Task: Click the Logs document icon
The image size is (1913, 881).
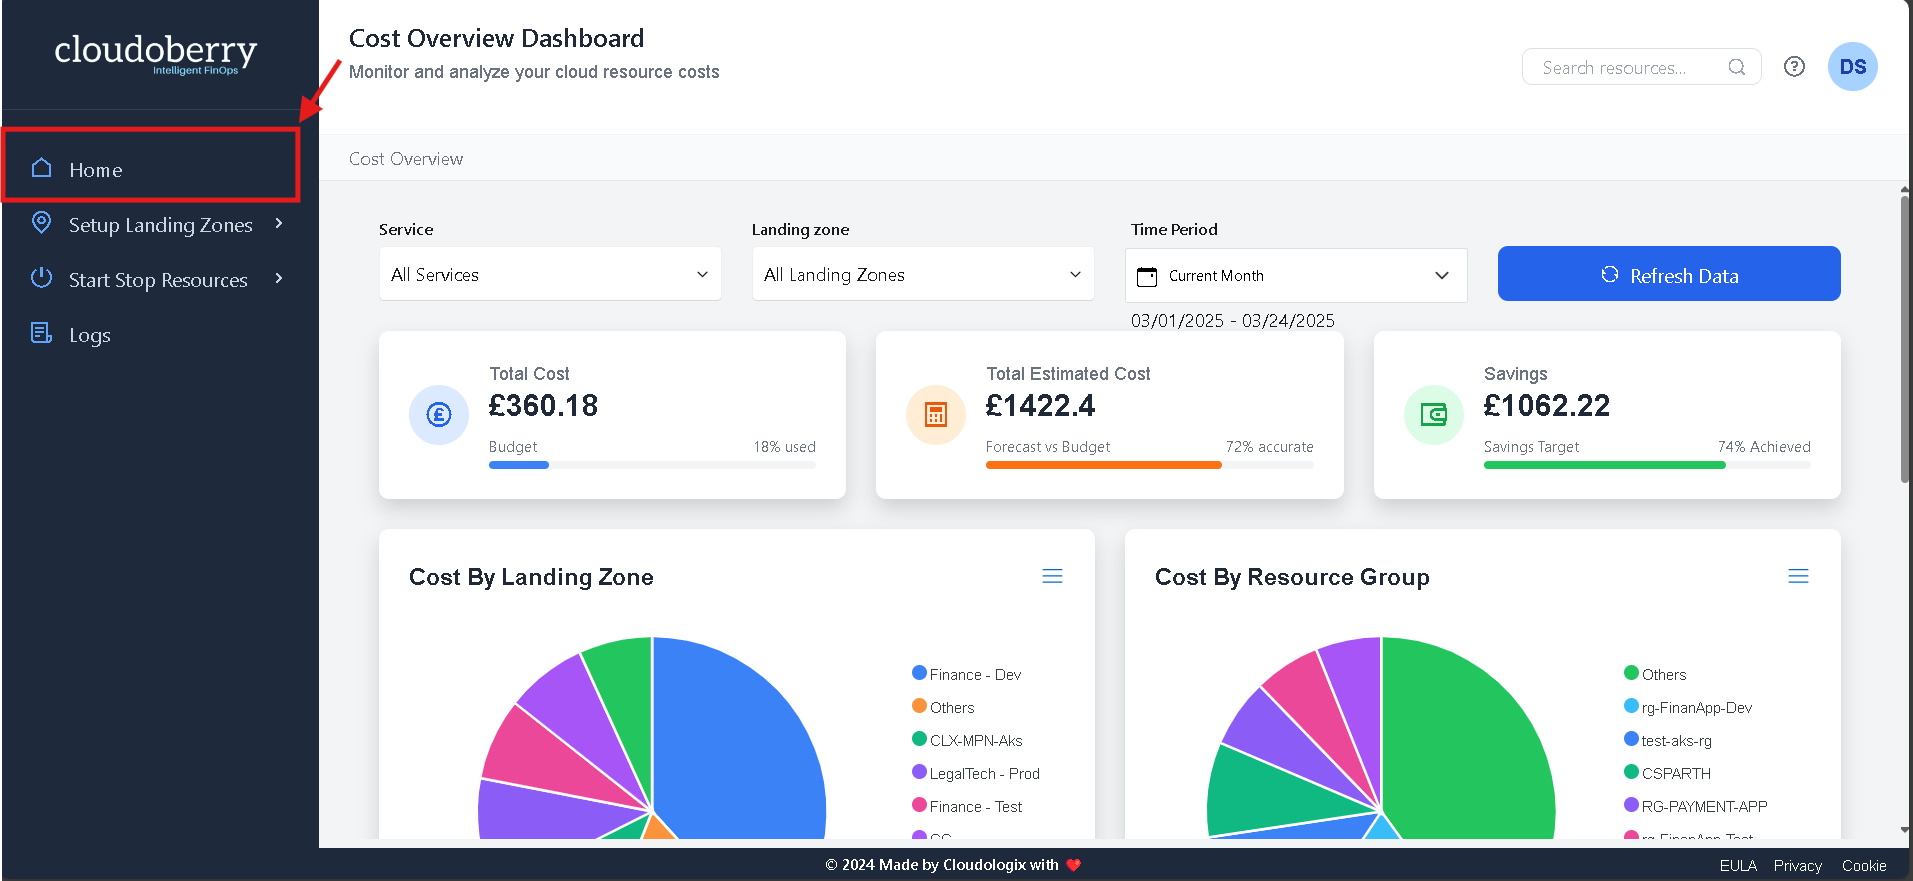Action: [41, 333]
